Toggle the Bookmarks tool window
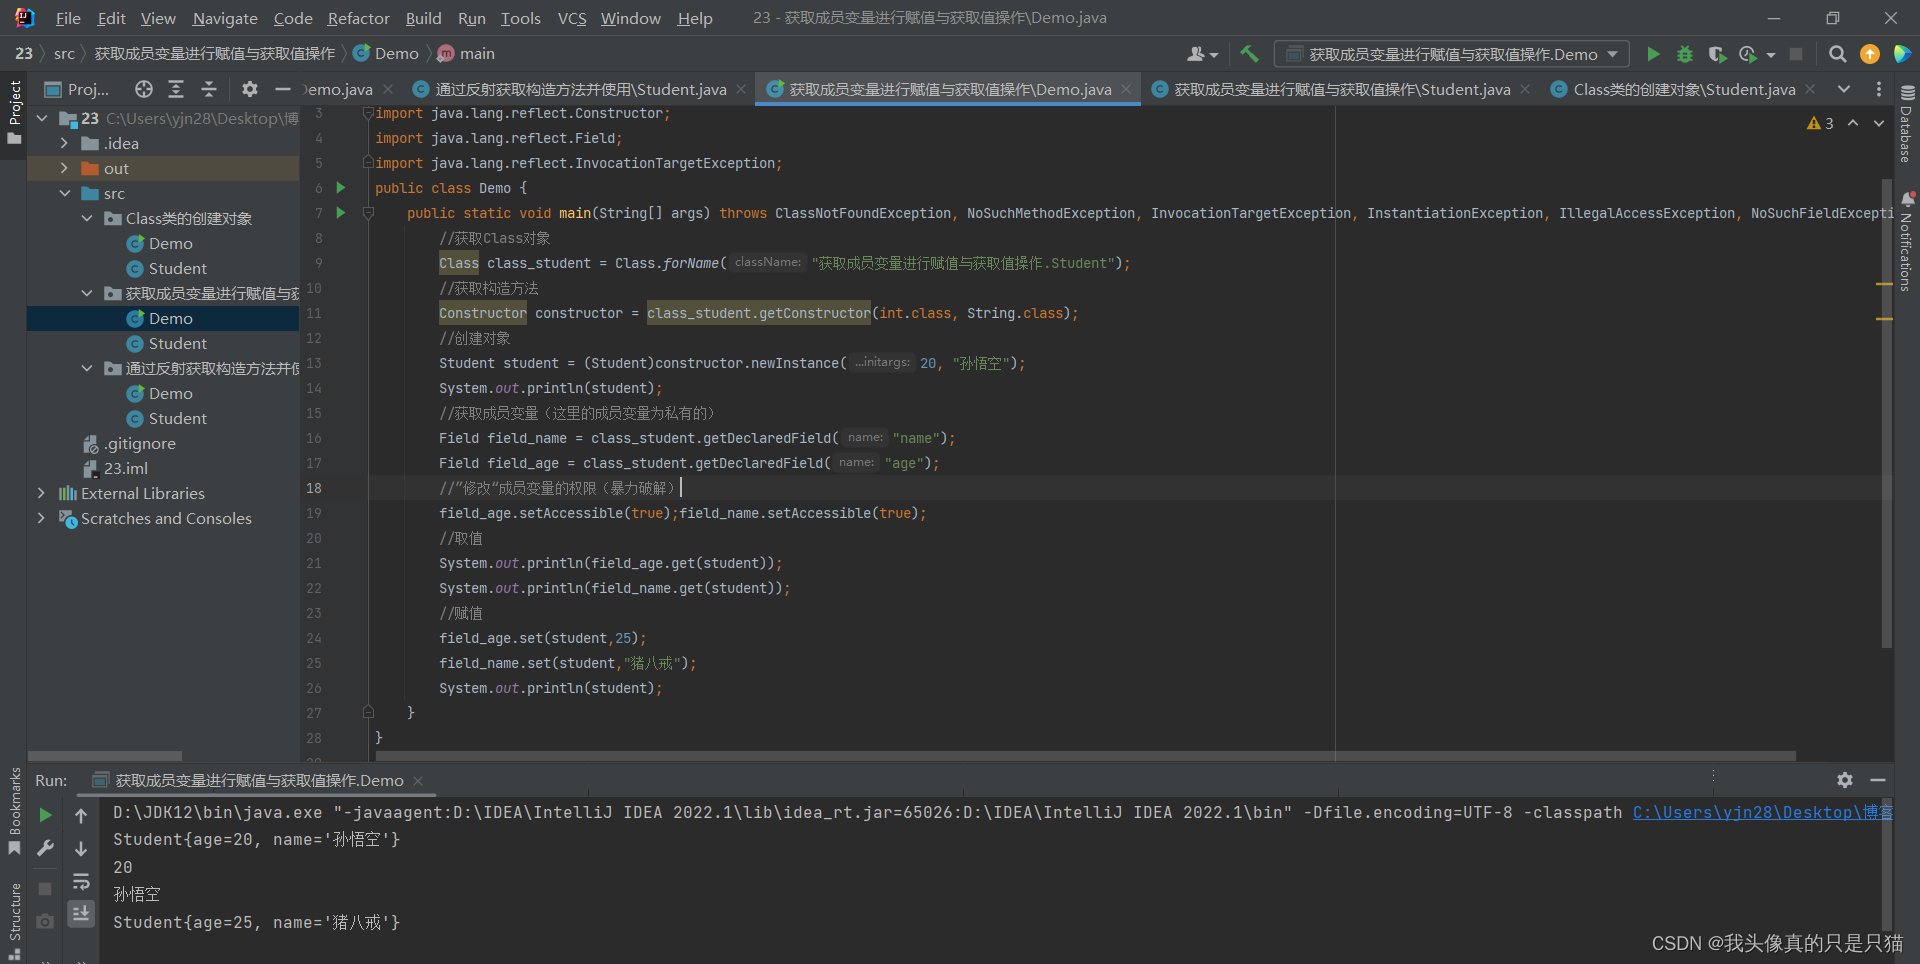This screenshot has height=964, width=1920. coord(14,811)
